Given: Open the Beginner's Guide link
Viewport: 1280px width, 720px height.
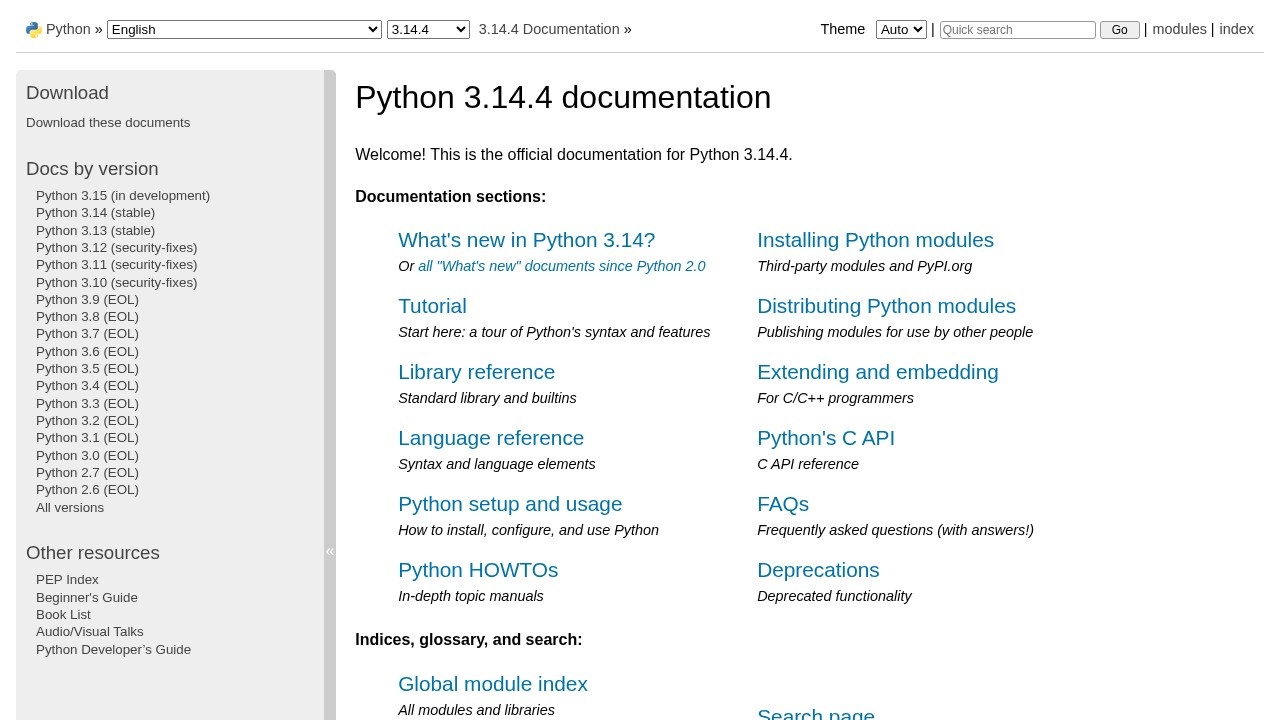Looking at the screenshot, I should pos(87,598).
